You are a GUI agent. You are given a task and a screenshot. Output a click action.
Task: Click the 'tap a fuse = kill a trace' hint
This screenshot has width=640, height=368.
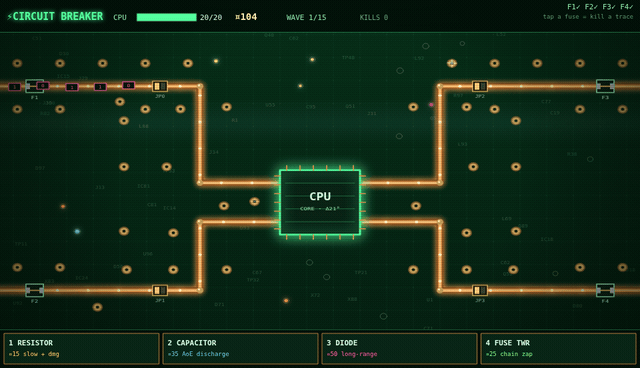point(588,17)
